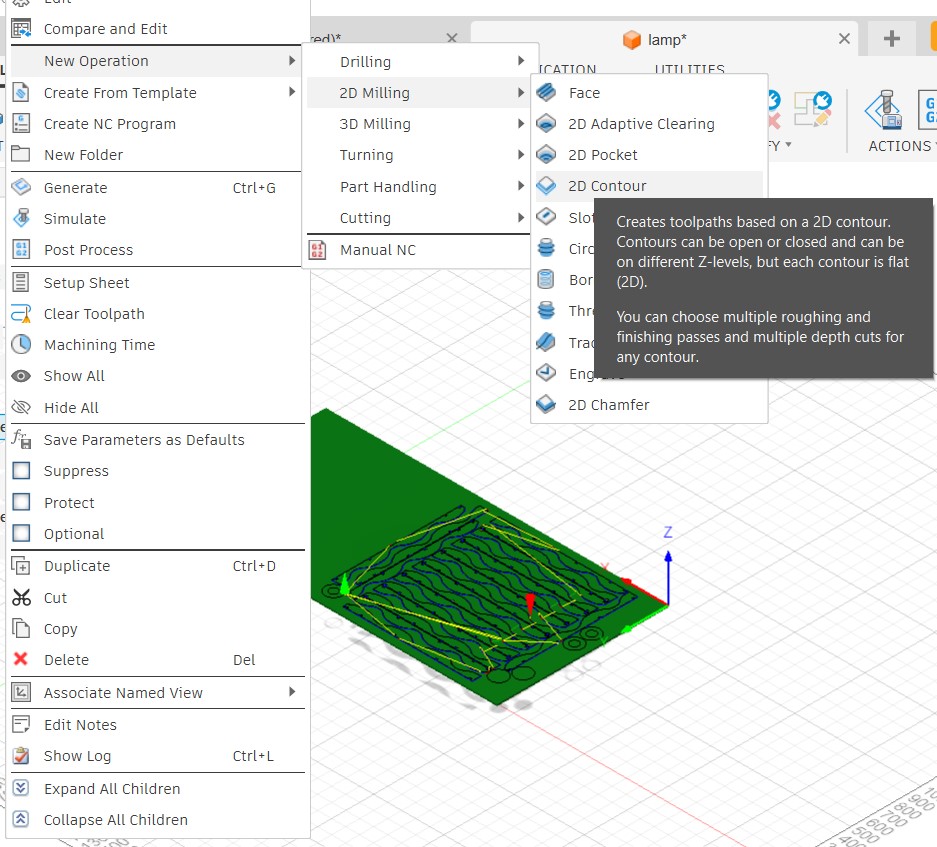Click the post-process action icon above ACTIONS

coord(927,110)
